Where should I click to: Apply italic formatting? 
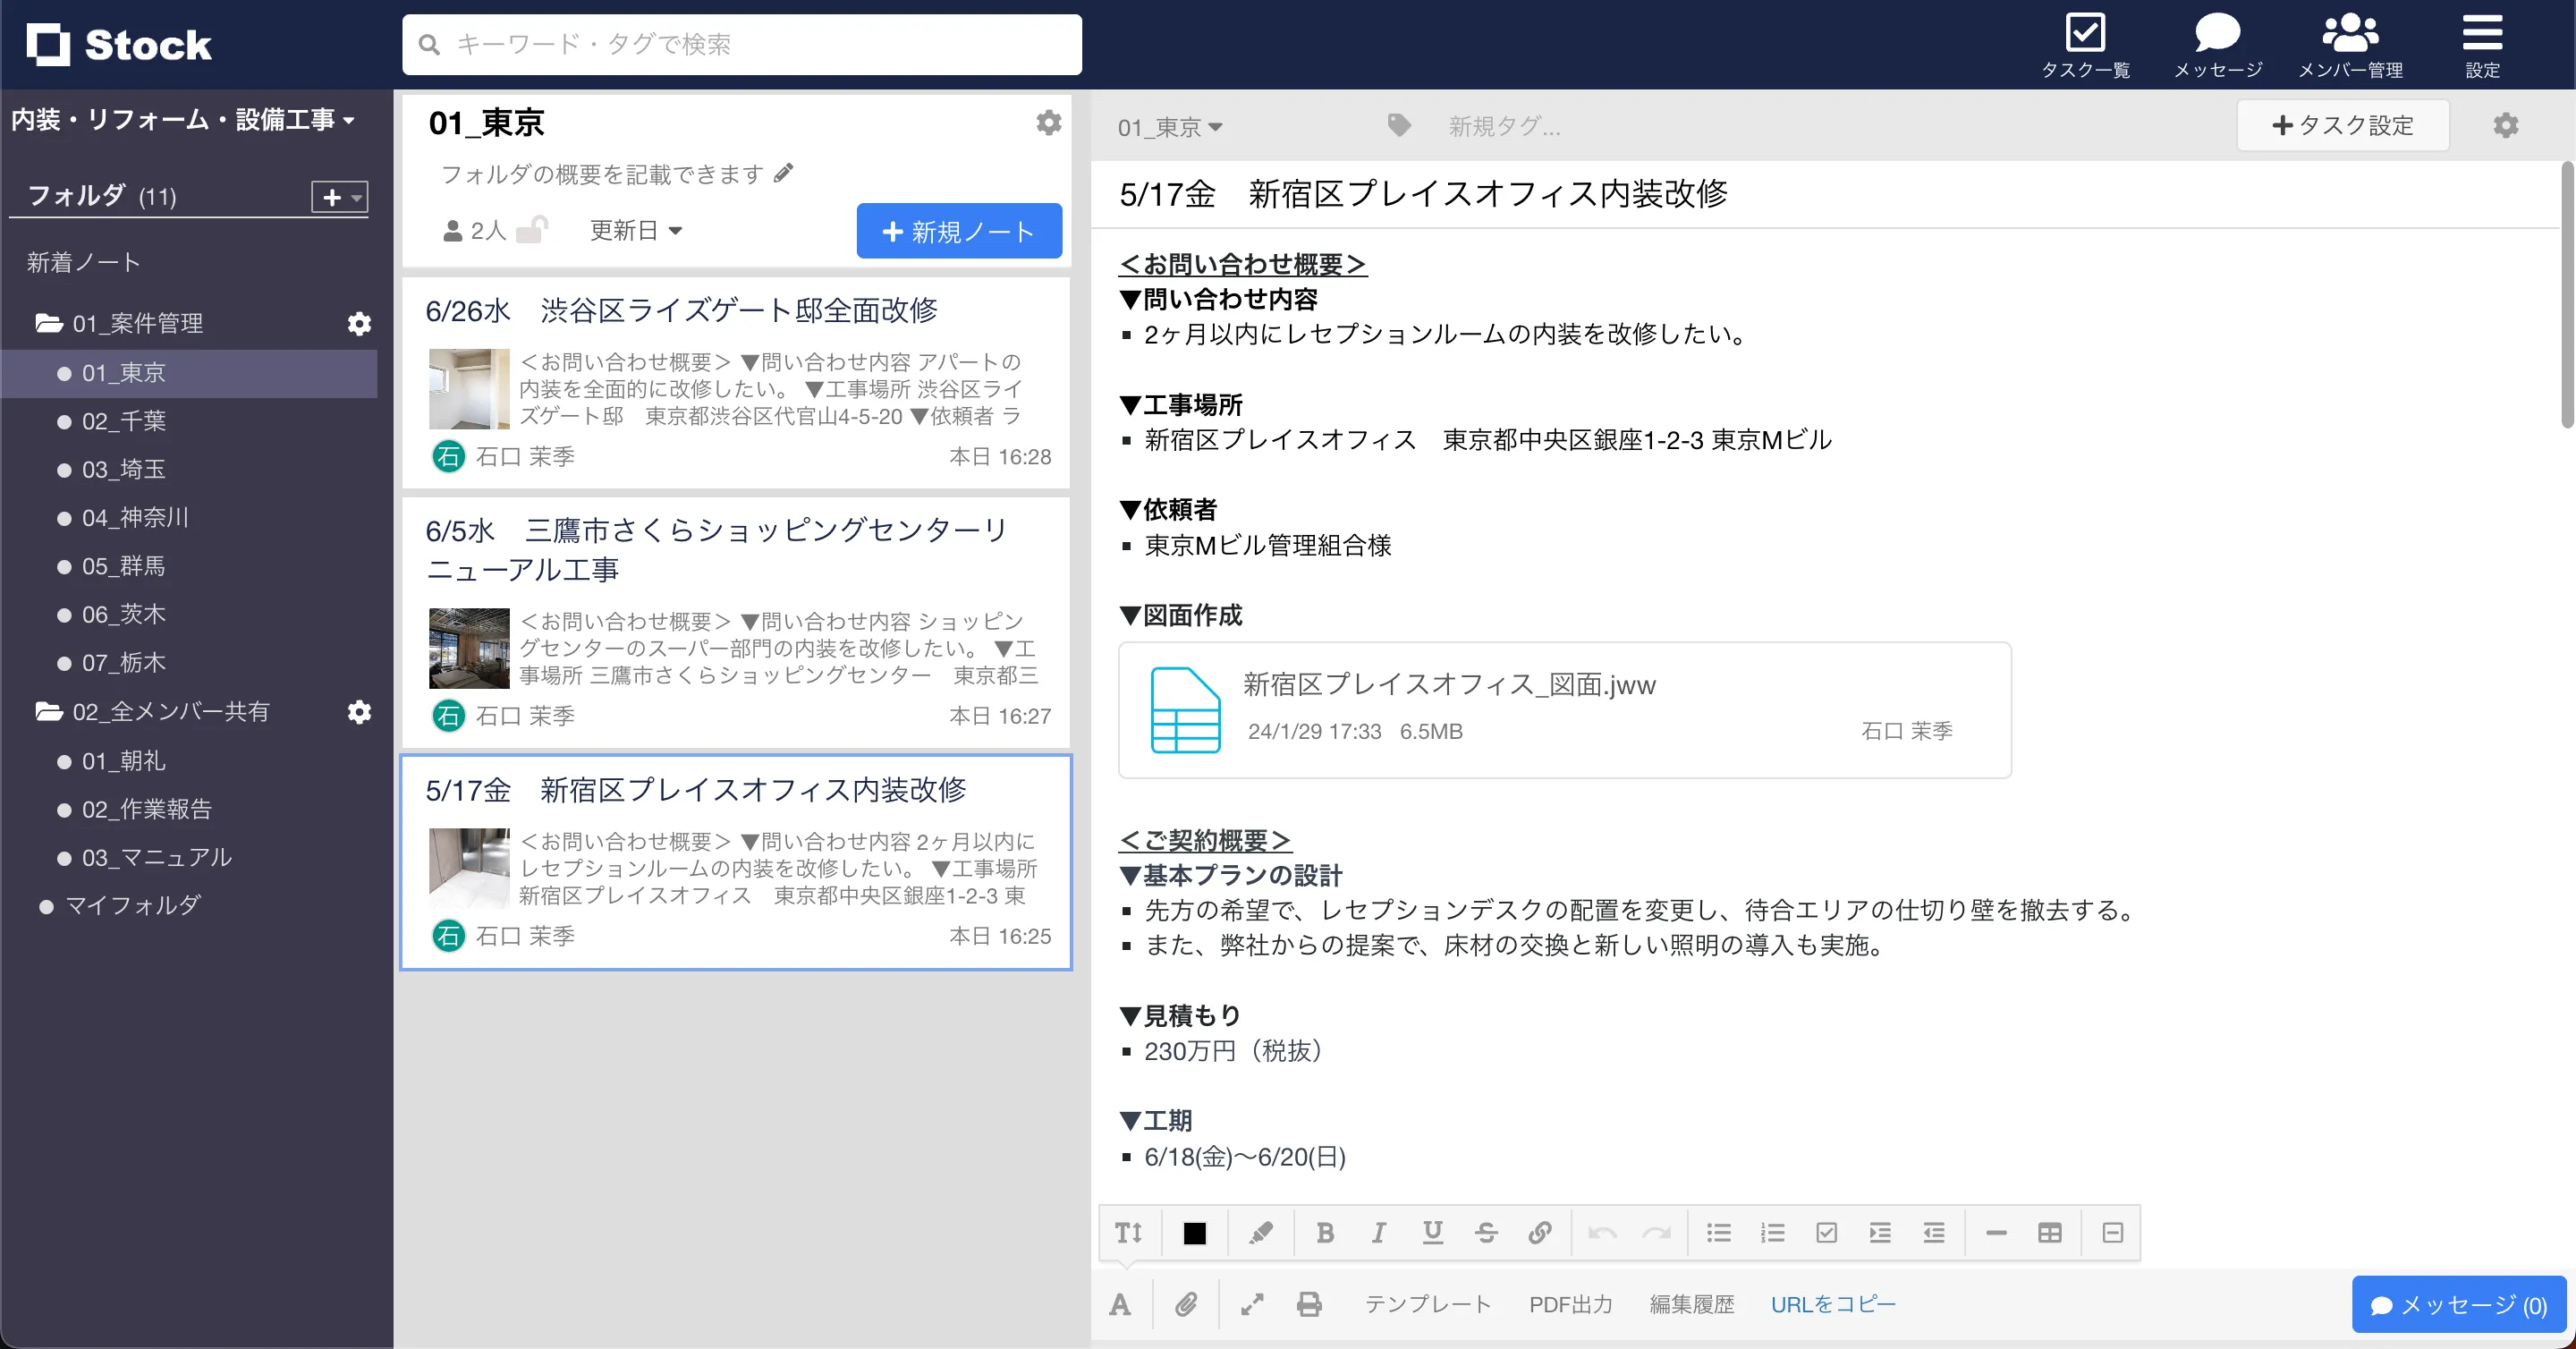click(x=1379, y=1233)
